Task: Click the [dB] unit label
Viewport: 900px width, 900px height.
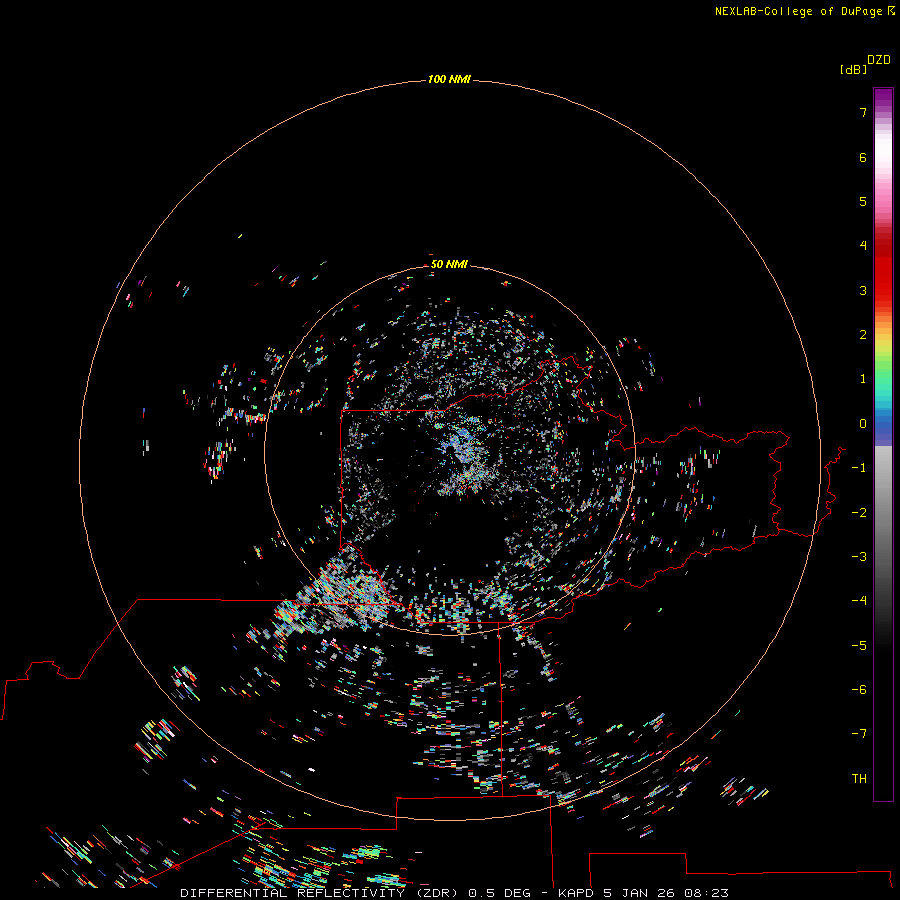Action: [x=854, y=69]
